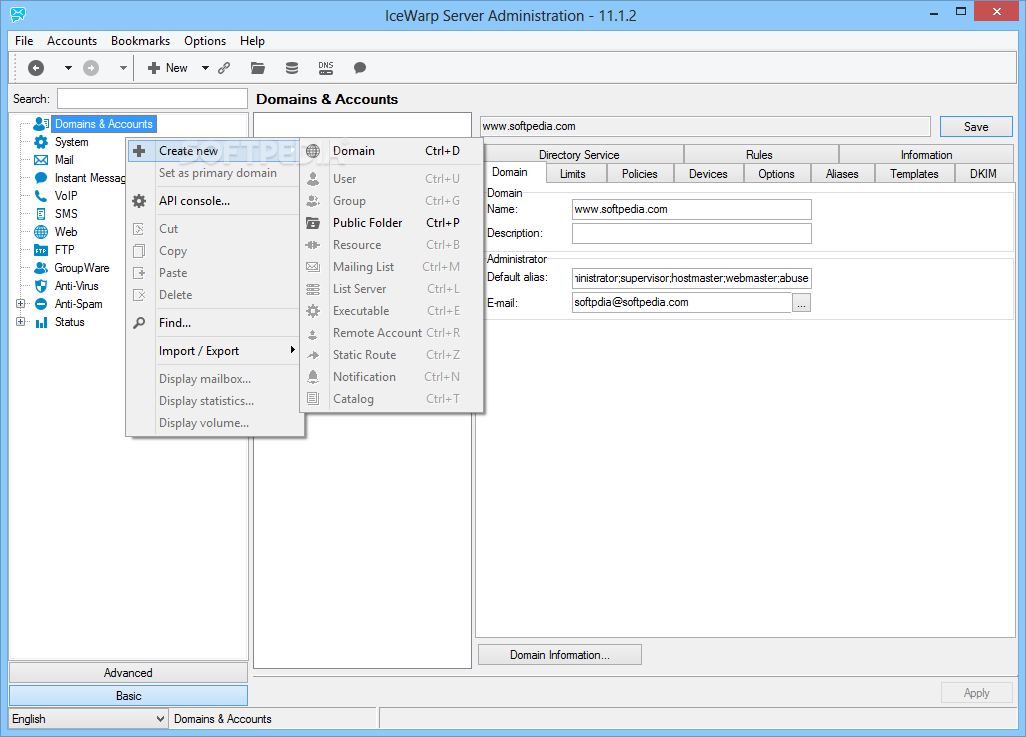Click the DNS toolbar icon
The width and height of the screenshot is (1026, 737).
coord(326,68)
